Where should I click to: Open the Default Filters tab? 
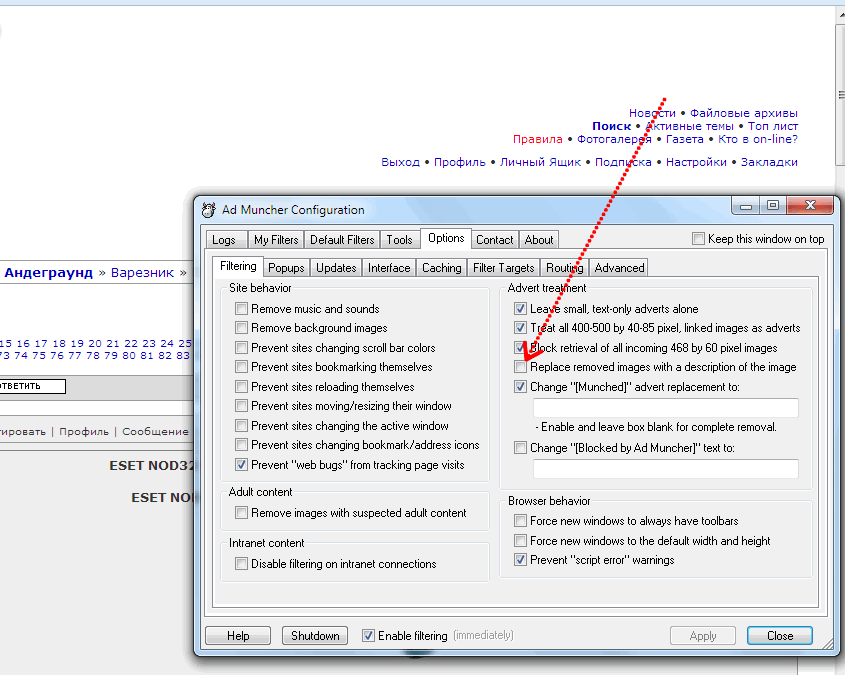(342, 240)
